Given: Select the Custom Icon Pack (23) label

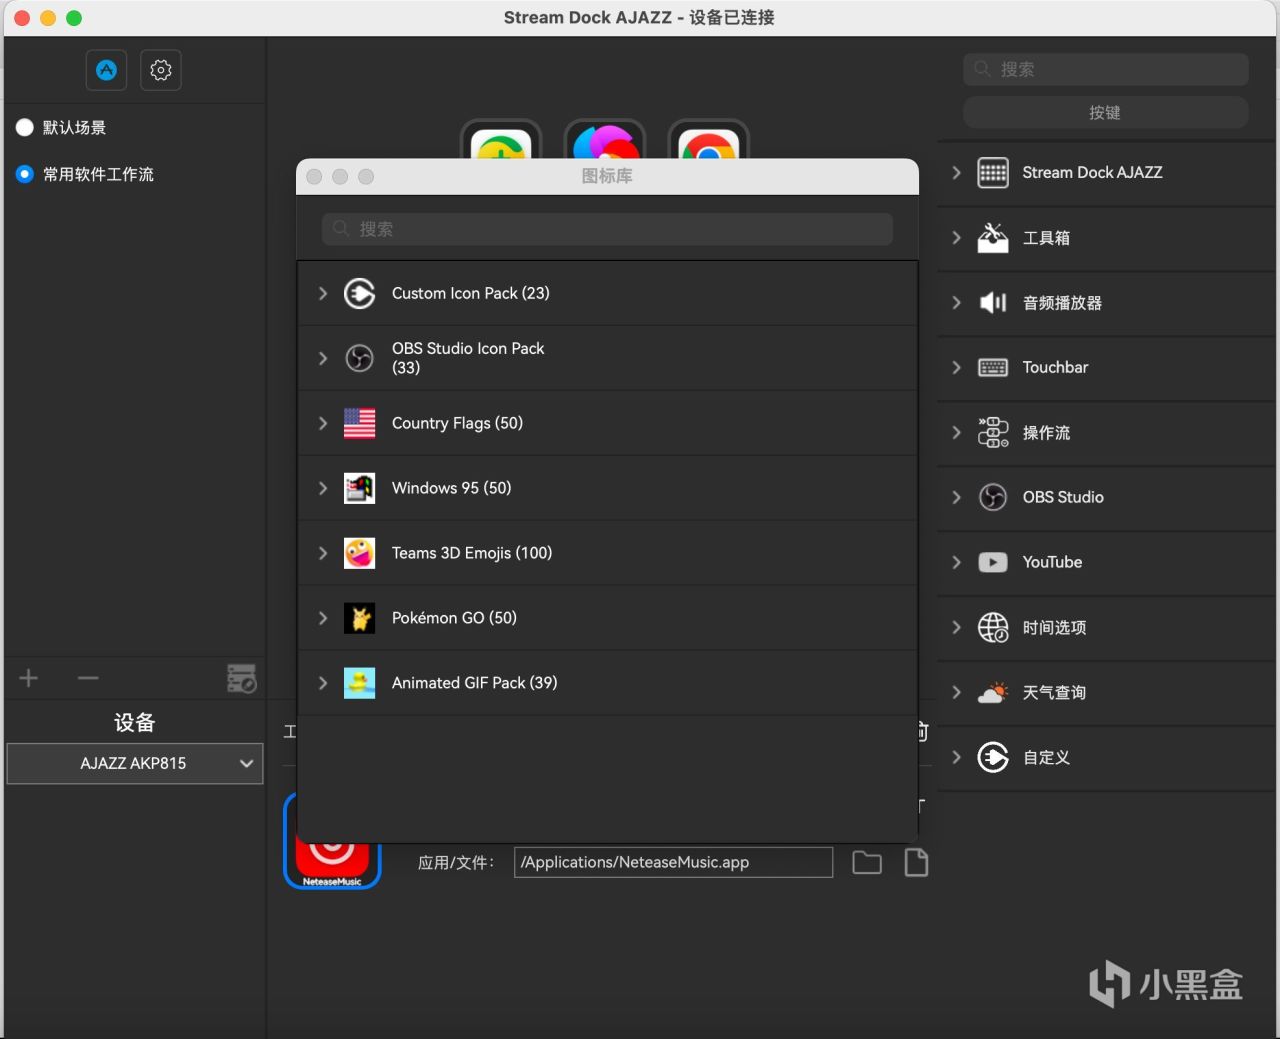Looking at the screenshot, I should tap(471, 293).
